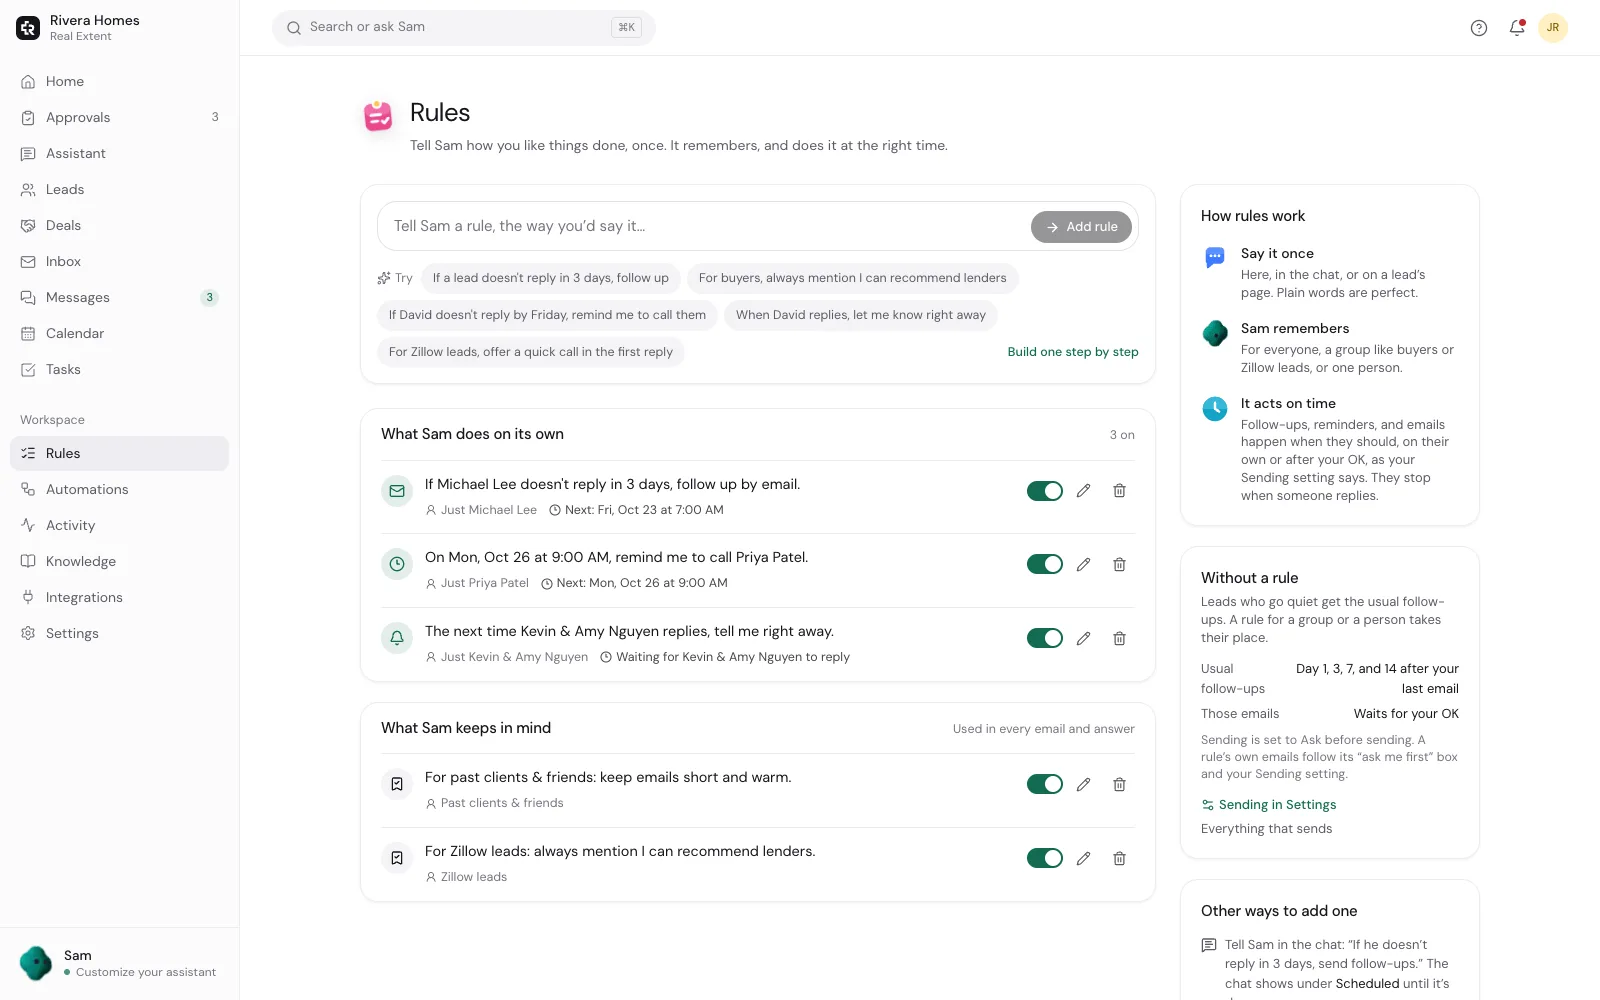Open the Inbox page
The image size is (1600, 1000).
click(x=119, y=262)
